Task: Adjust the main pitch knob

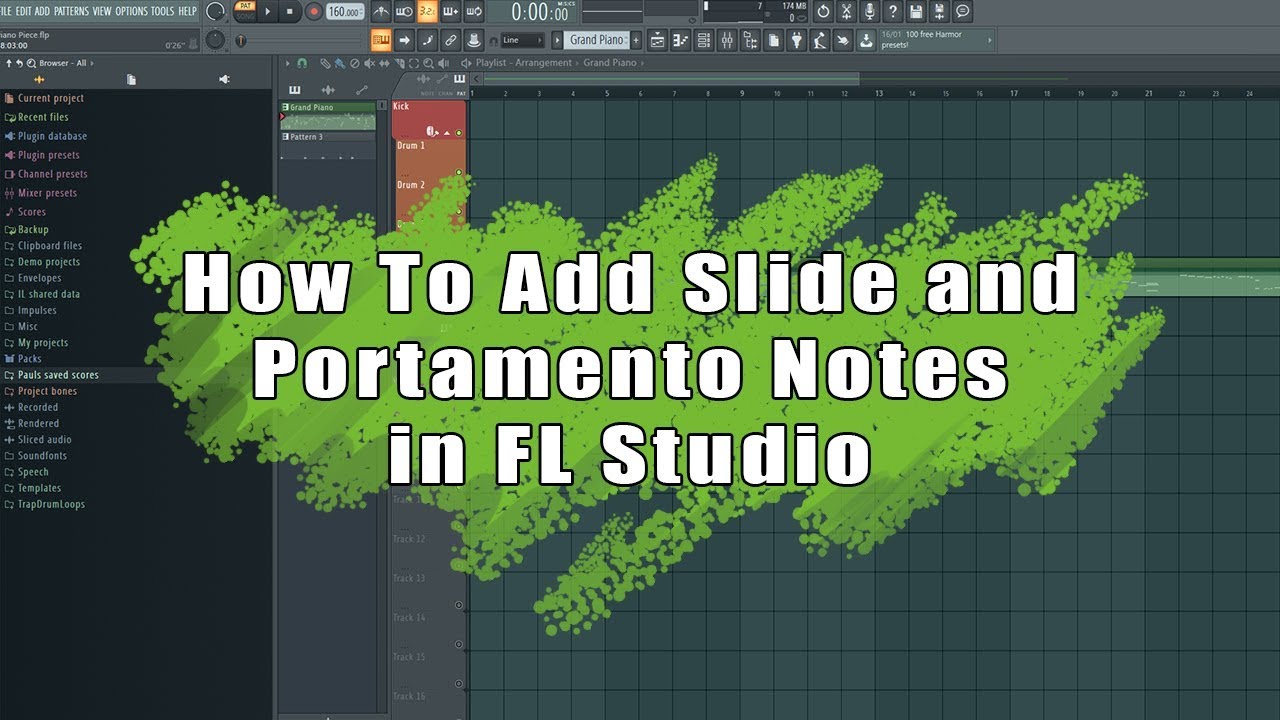Action: pyautogui.click(x=215, y=40)
